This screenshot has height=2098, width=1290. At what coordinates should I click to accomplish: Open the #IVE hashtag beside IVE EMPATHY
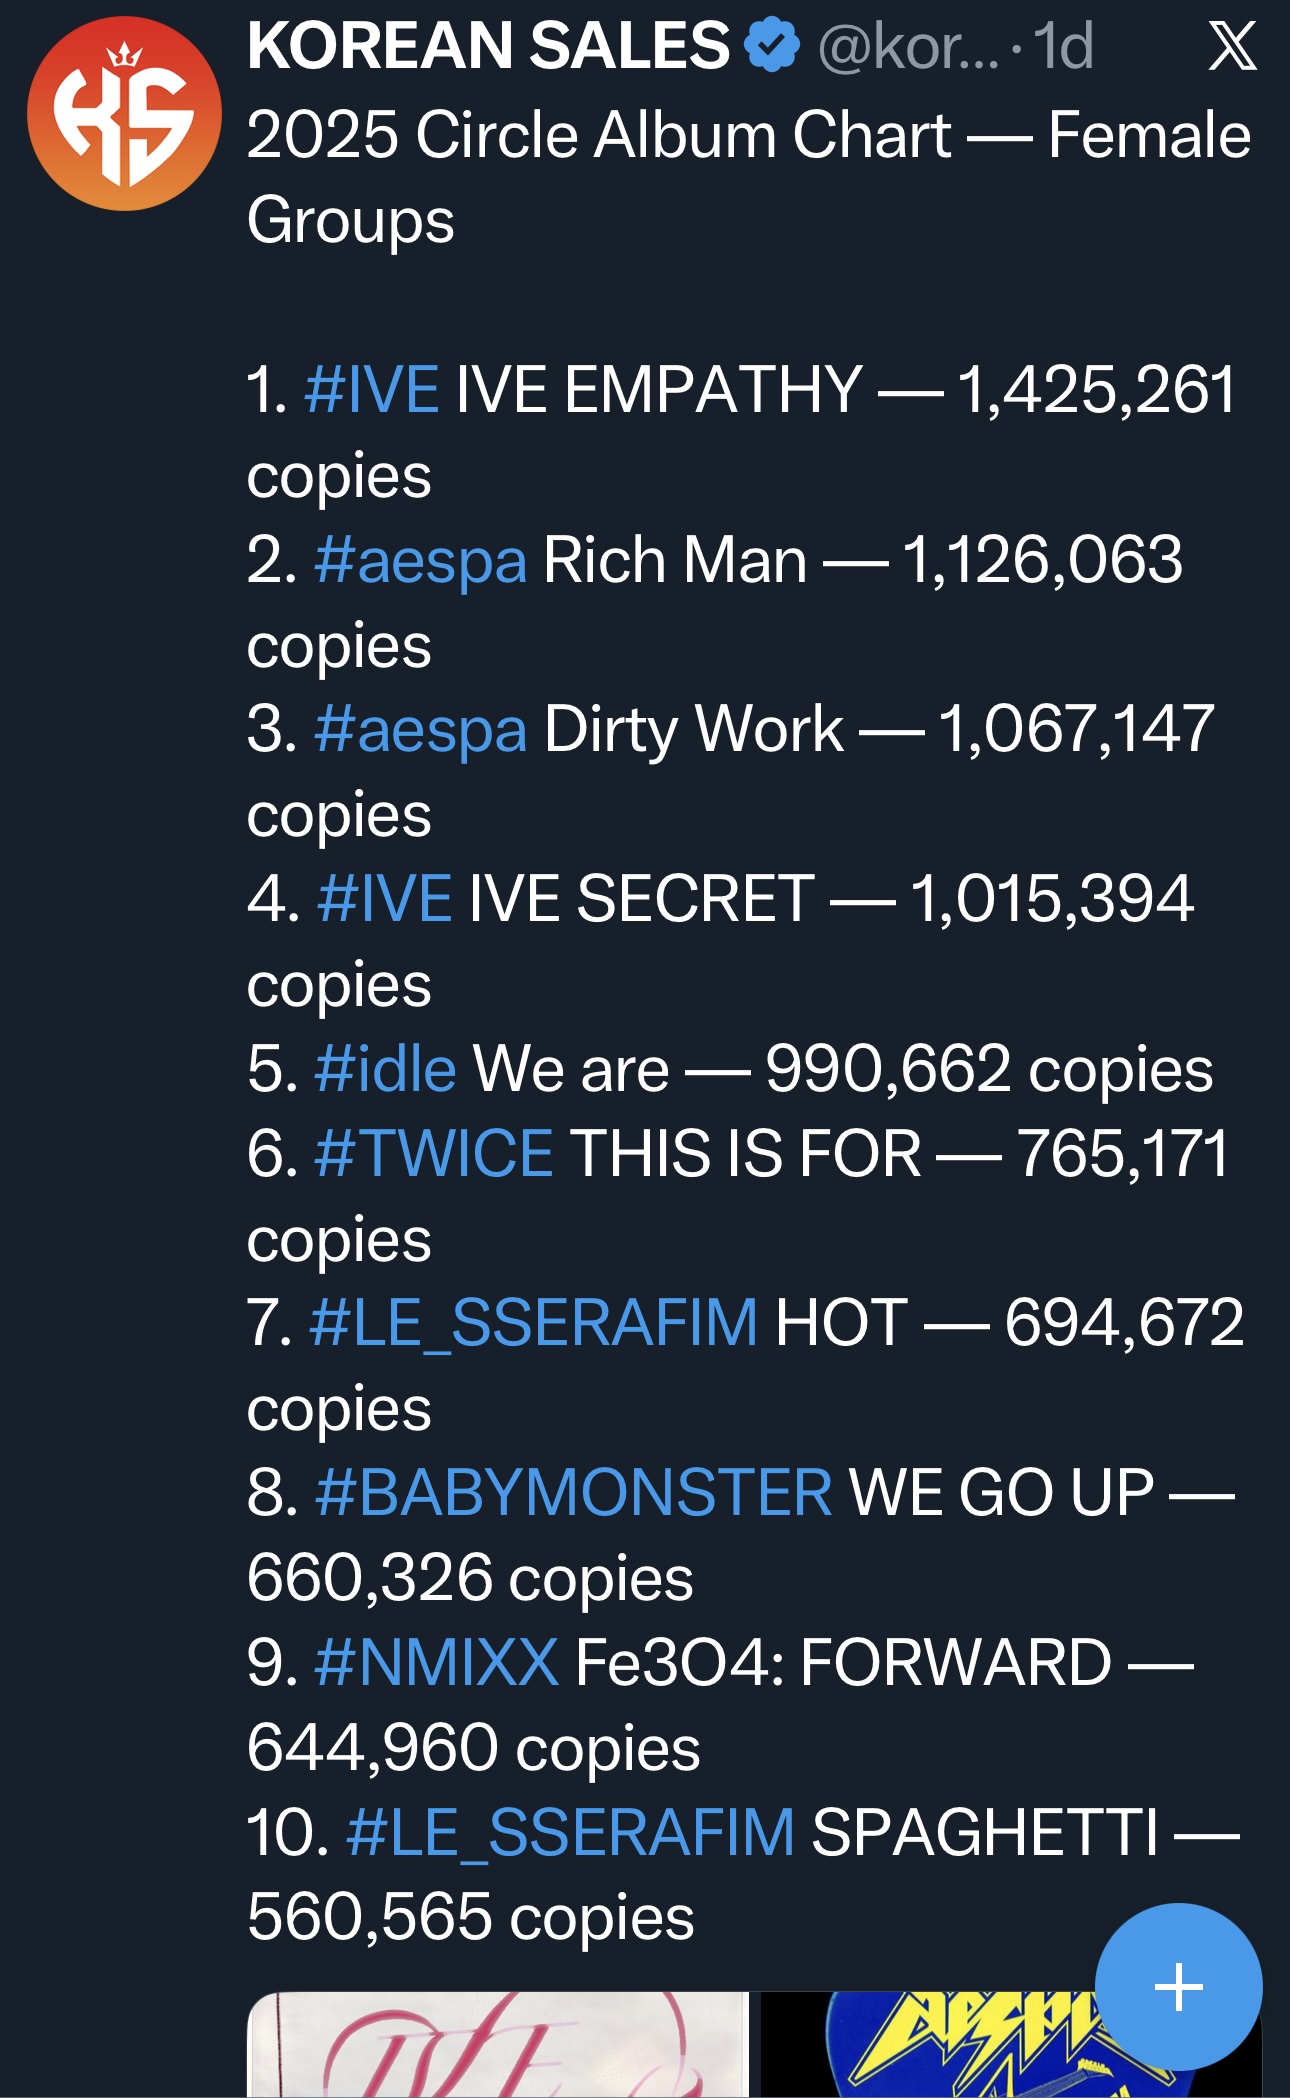(371, 390)
